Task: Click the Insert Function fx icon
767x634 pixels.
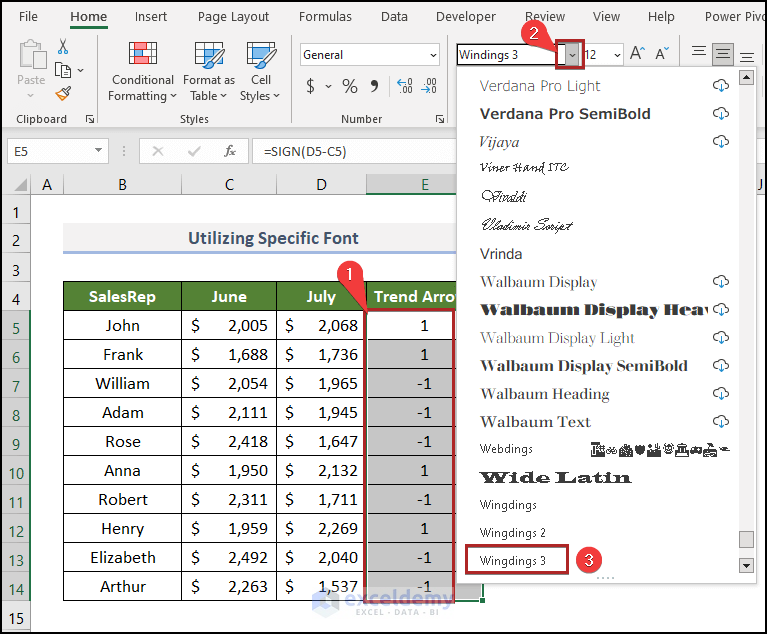Action: [x=229, y=151]
